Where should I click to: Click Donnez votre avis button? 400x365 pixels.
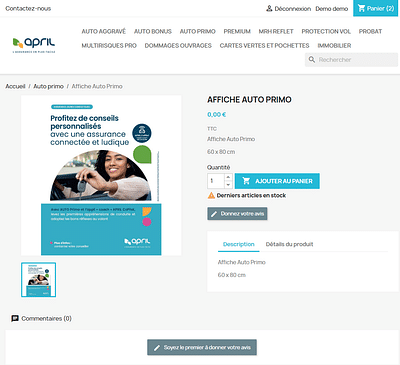point(237,214)
